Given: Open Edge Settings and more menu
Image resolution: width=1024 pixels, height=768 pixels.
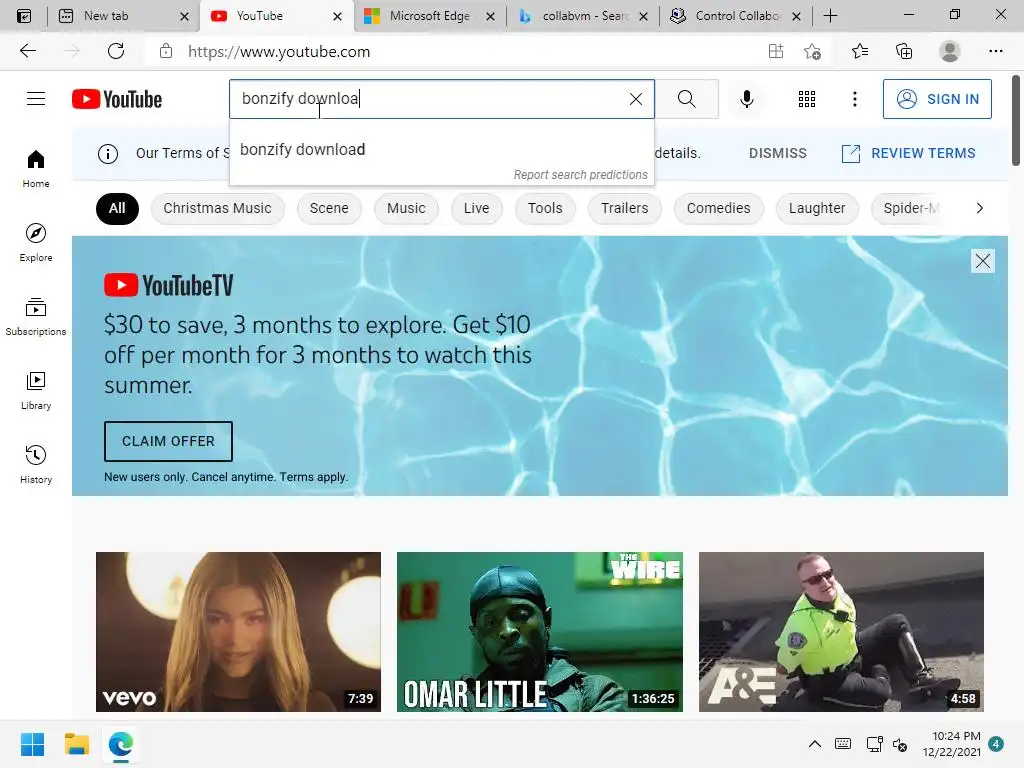Looking at the screenshot, I should [x=995, y=51].
